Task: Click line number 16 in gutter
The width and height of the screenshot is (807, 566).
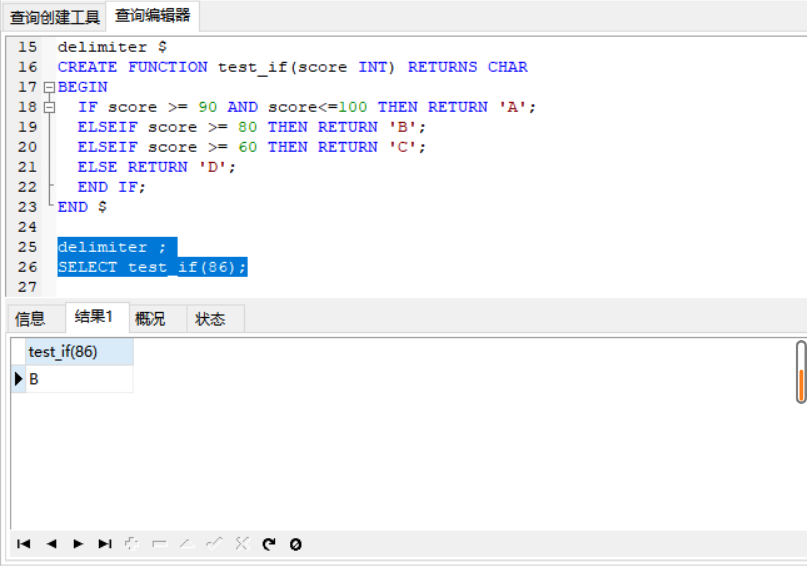Action: (27, 67)
